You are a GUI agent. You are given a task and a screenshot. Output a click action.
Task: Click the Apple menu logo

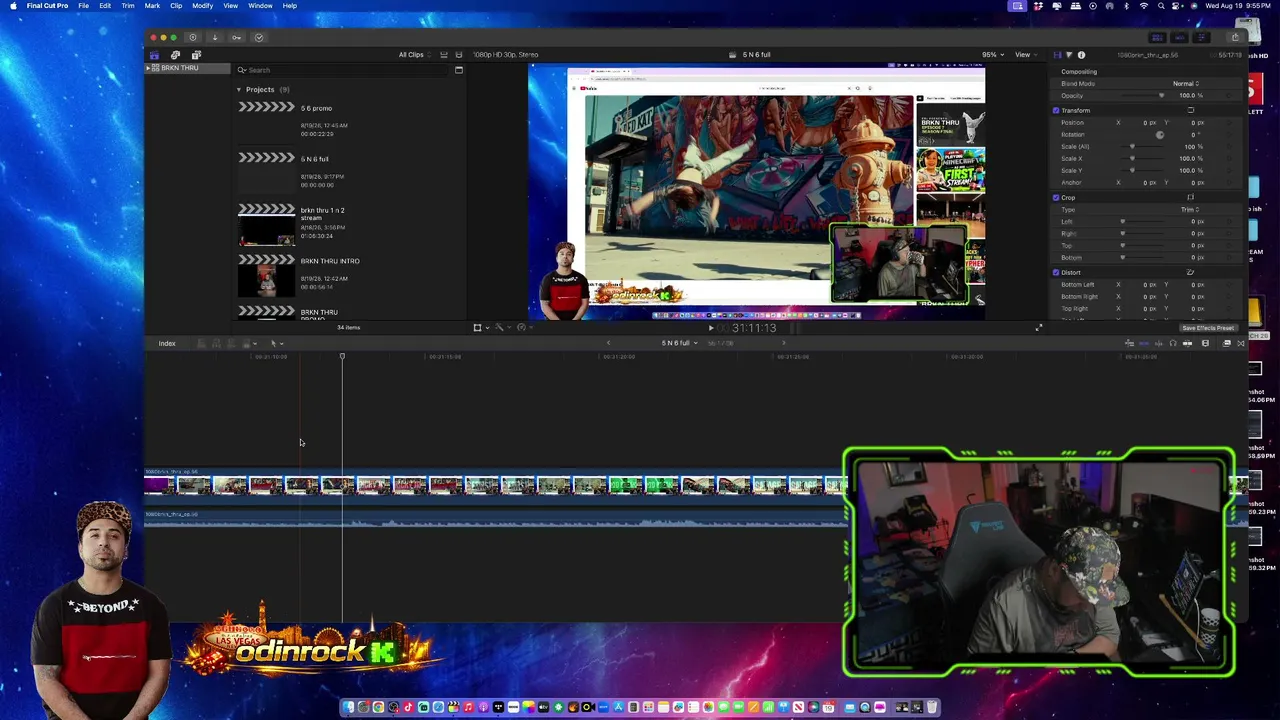pyautogui.click(x=12, y=6)
